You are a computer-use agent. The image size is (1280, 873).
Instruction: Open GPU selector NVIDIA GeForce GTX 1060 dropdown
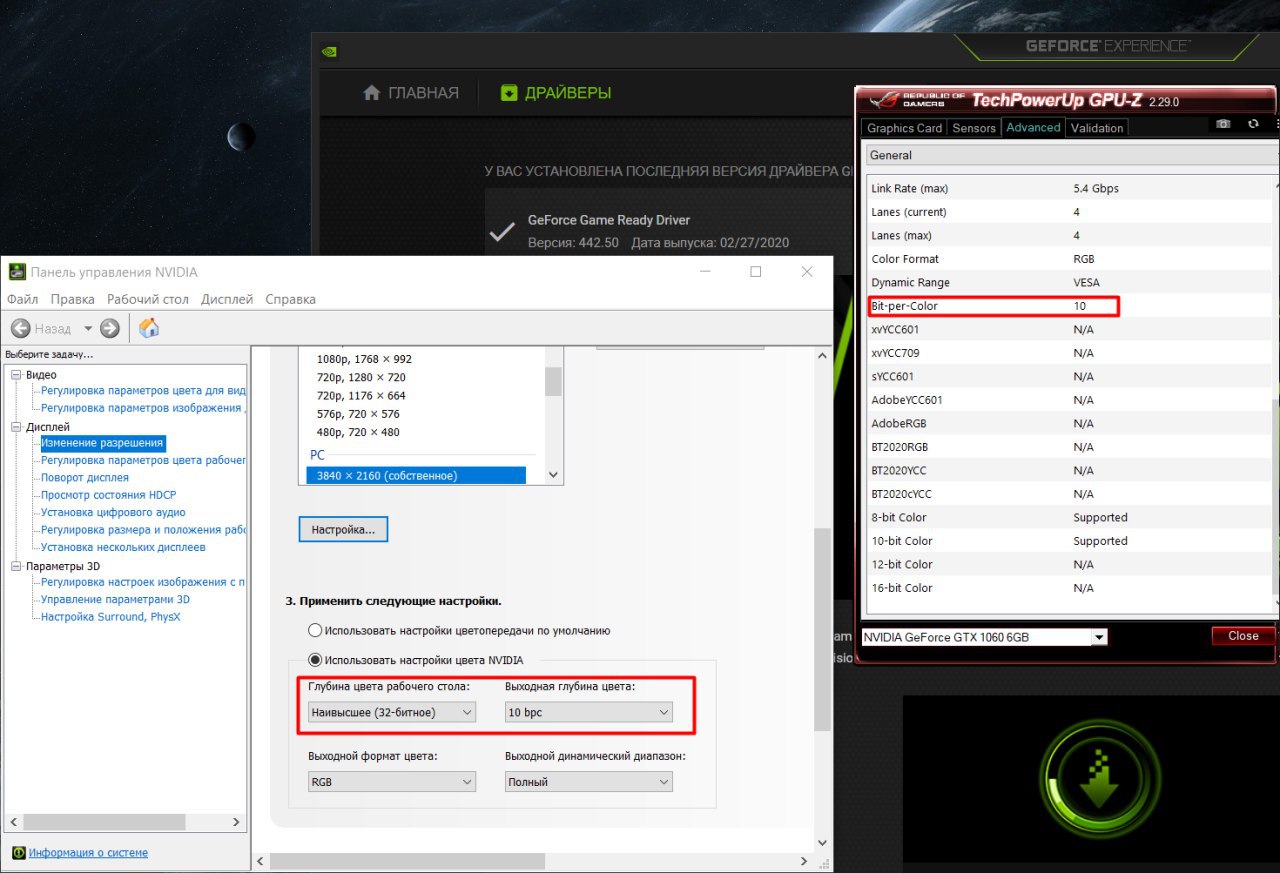tap(984, 637)
